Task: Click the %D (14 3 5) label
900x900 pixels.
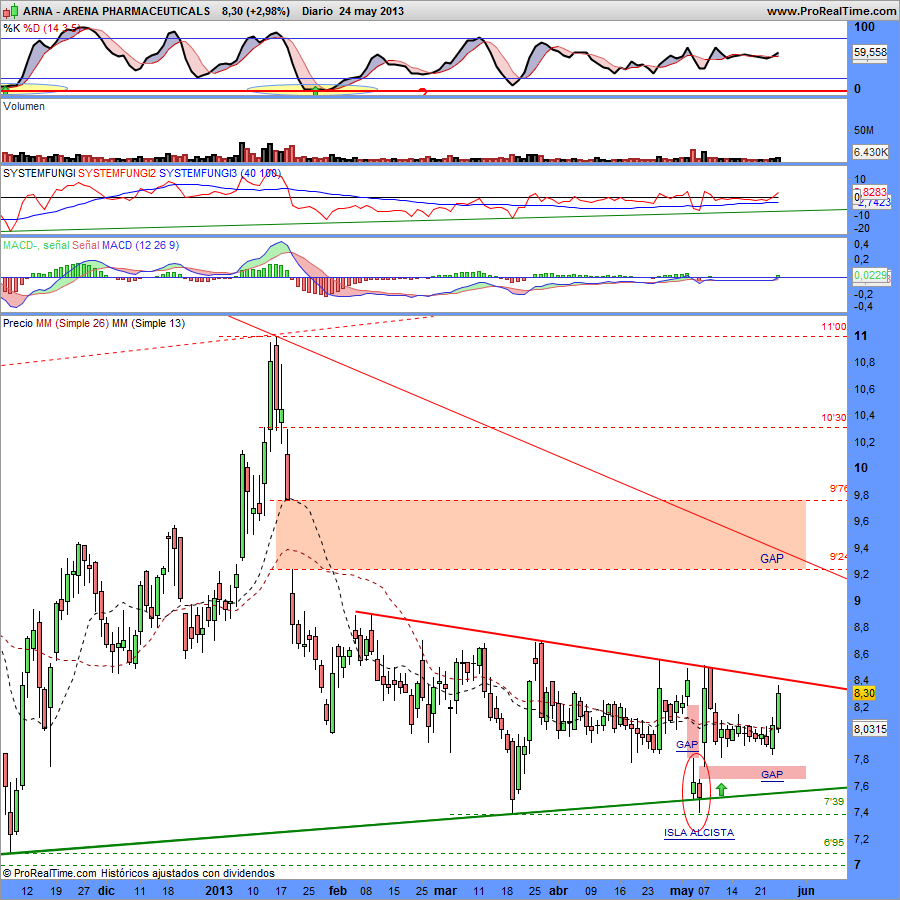Action: (x=52, y=28)
